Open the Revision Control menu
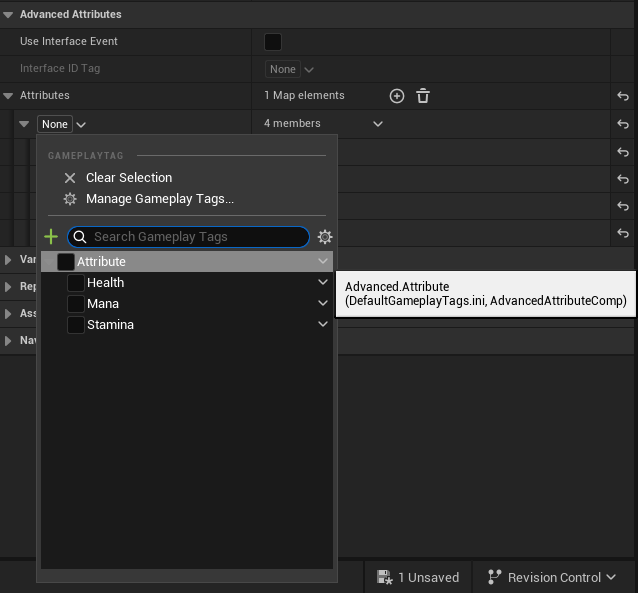Viewport: 638px width, 593px height. tap(552, 577)
